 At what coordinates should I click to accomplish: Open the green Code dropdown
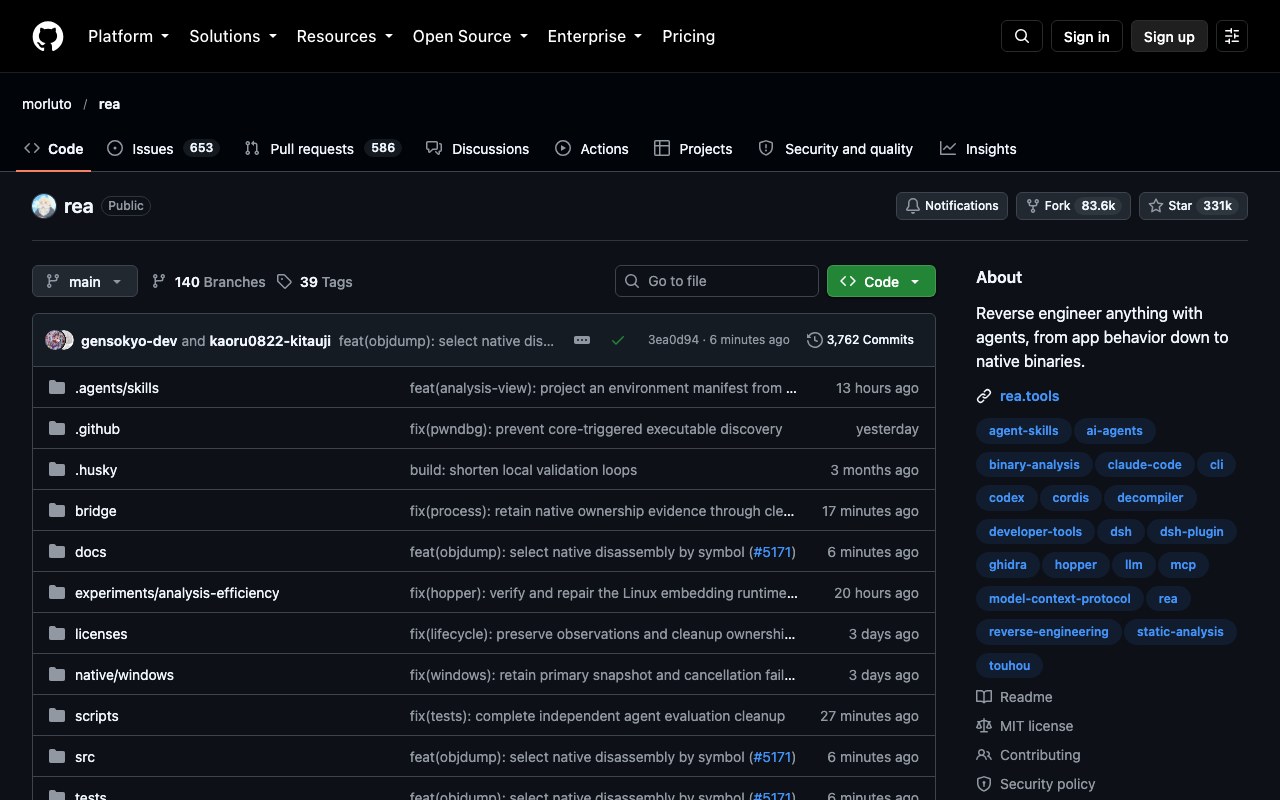[x=881, y=281]
